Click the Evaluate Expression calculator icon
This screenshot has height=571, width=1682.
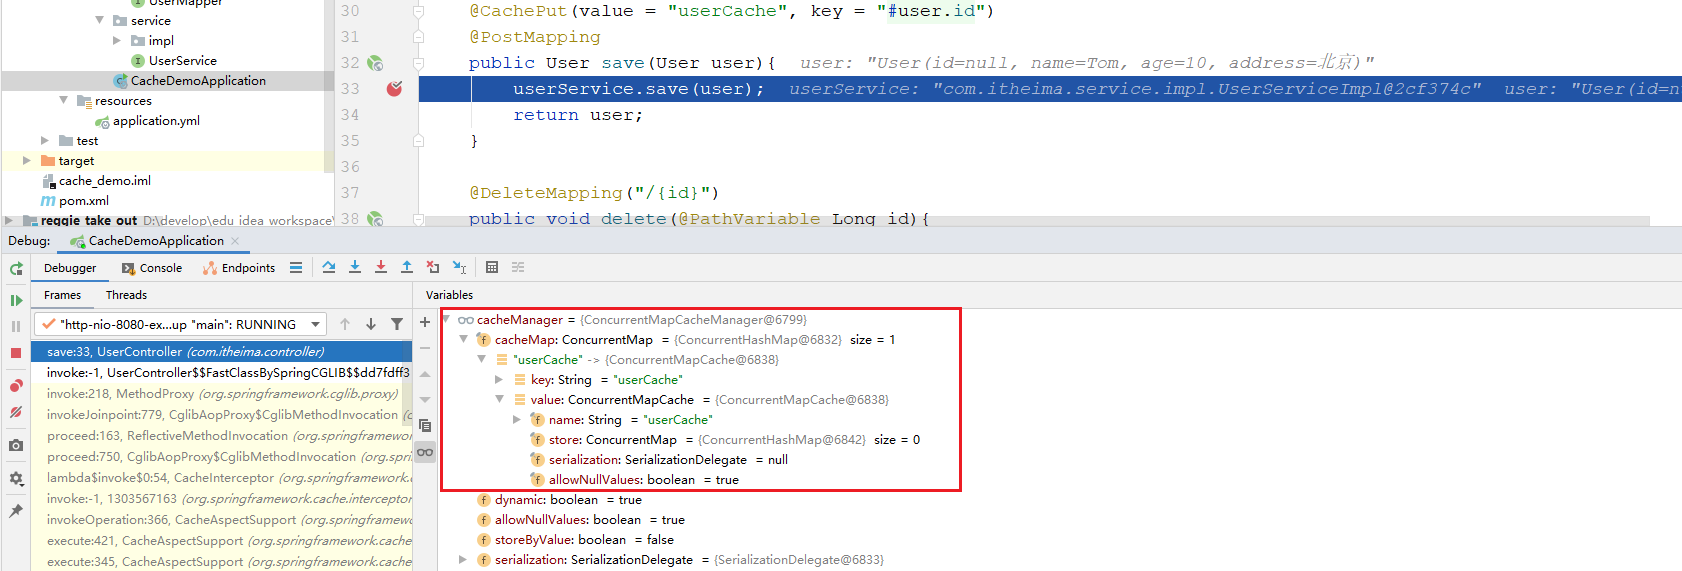pyautogui.click(x=492, y=267)
